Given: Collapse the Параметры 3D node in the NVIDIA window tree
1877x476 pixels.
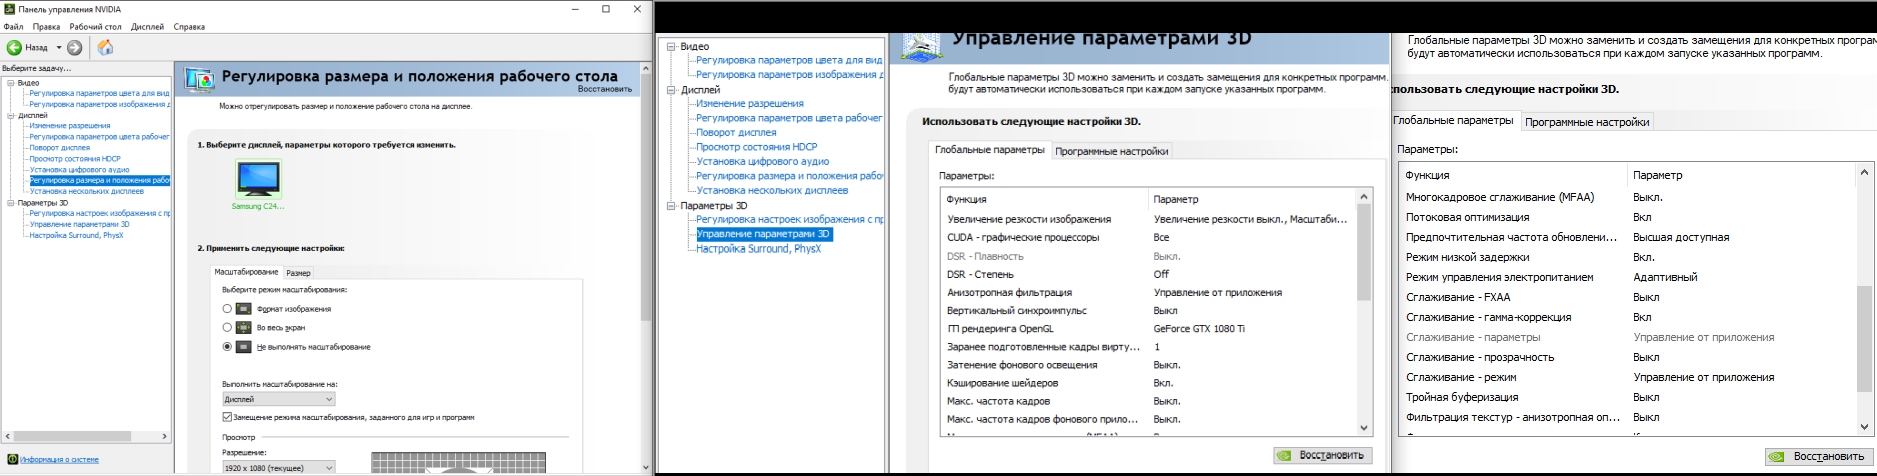Looking at the screenshot, I should point(11,203).
